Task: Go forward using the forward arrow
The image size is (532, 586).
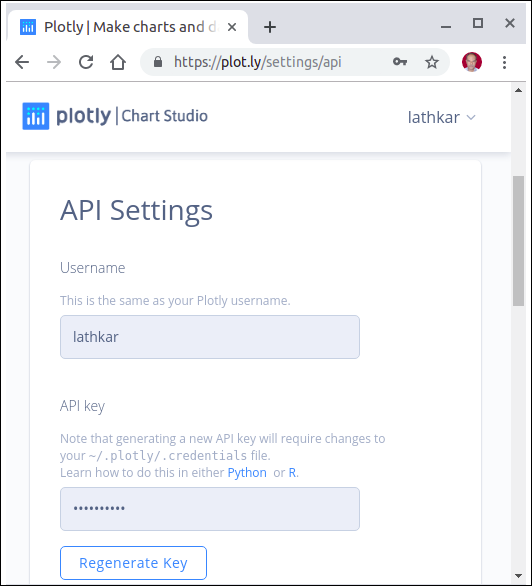Action: (x=54, y=62)
